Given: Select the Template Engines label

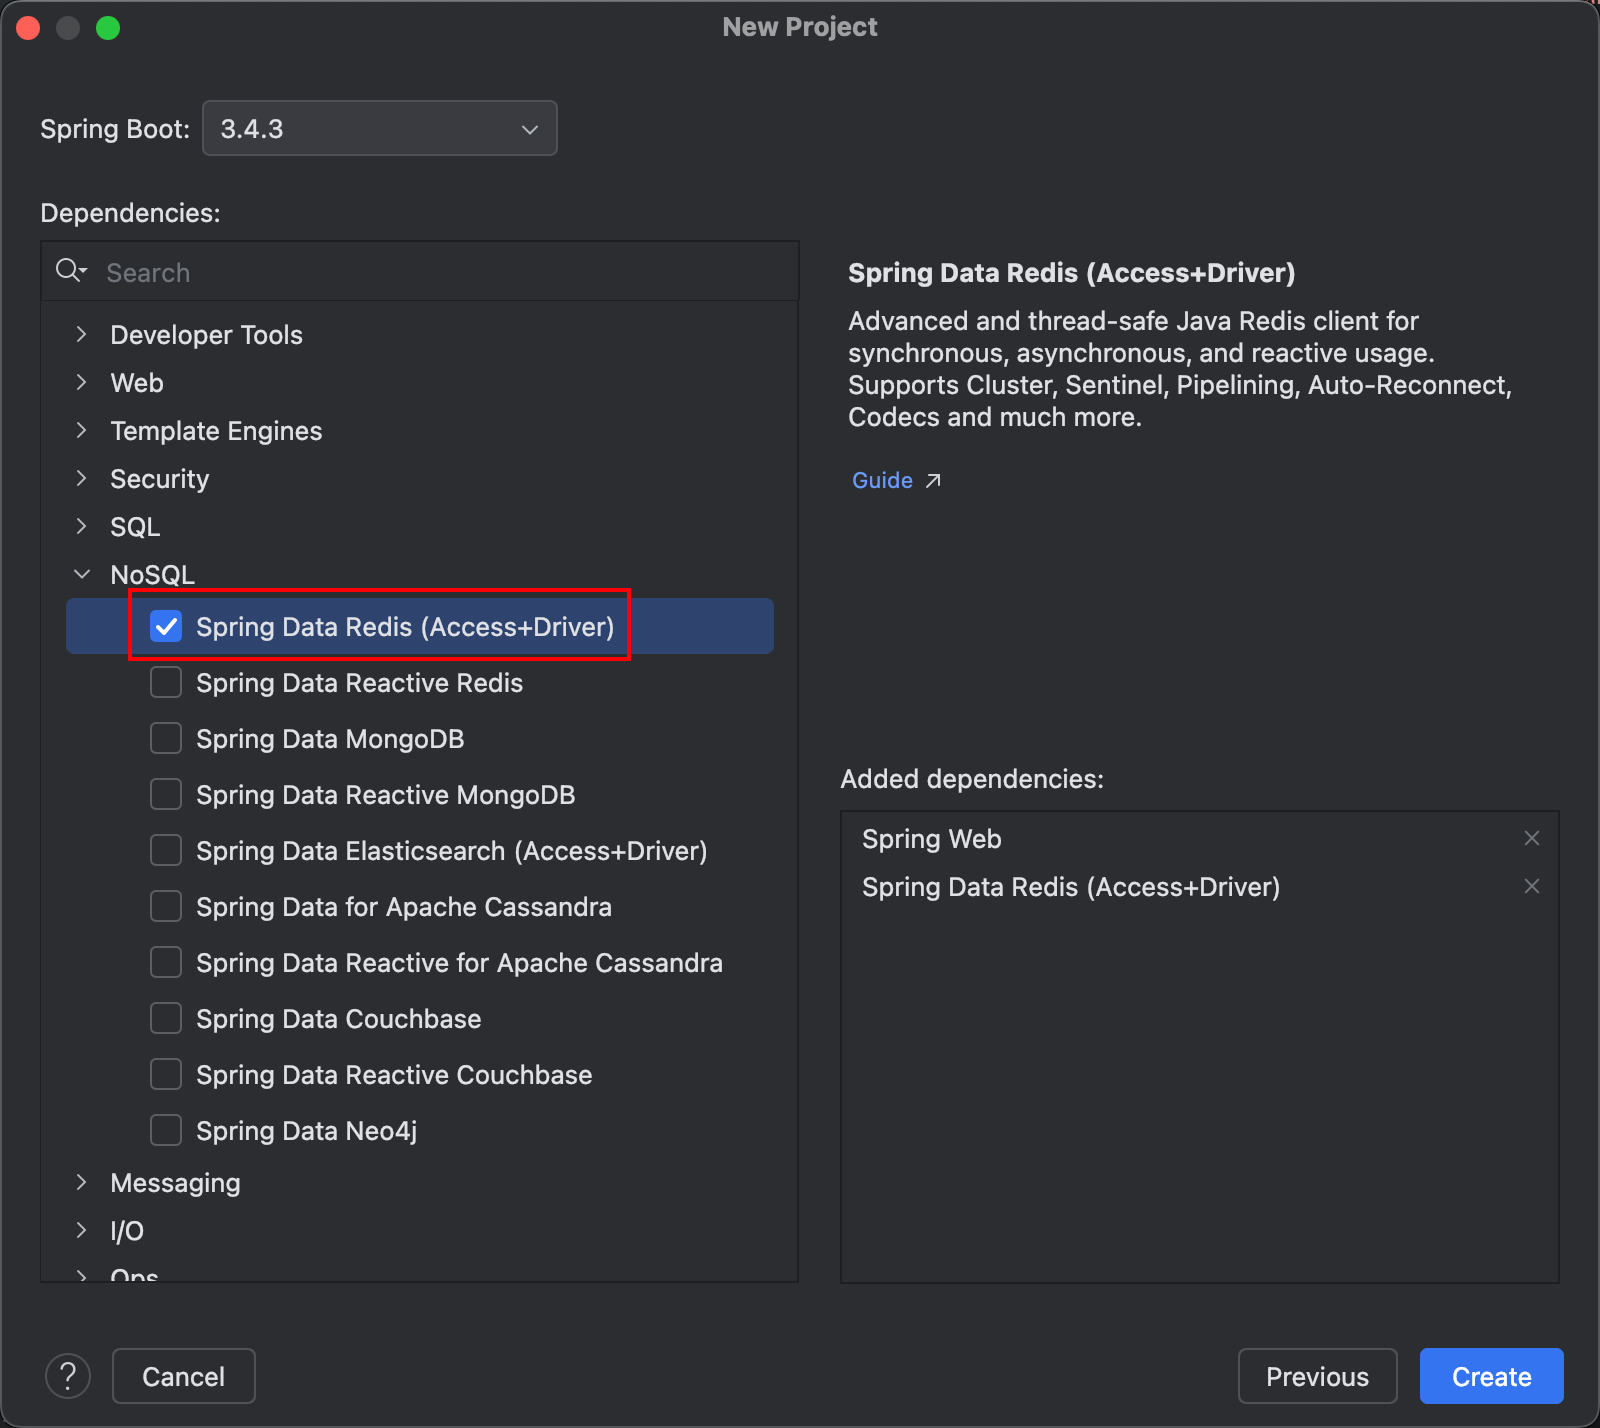Looking at the screenshot, I should click(216, 431).
